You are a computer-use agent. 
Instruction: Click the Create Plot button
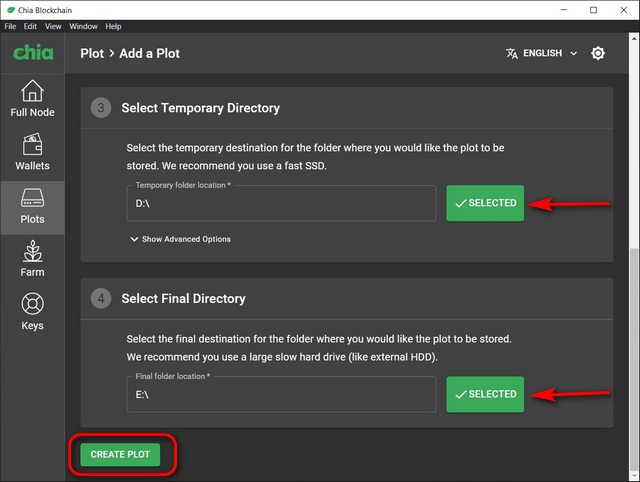120,454
